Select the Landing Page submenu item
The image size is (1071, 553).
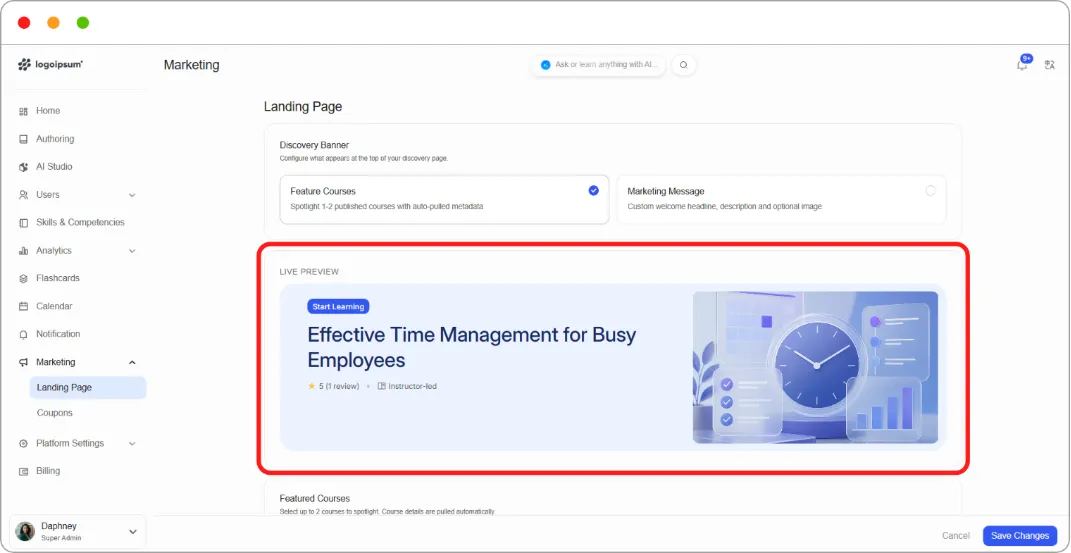pos(87,388)
